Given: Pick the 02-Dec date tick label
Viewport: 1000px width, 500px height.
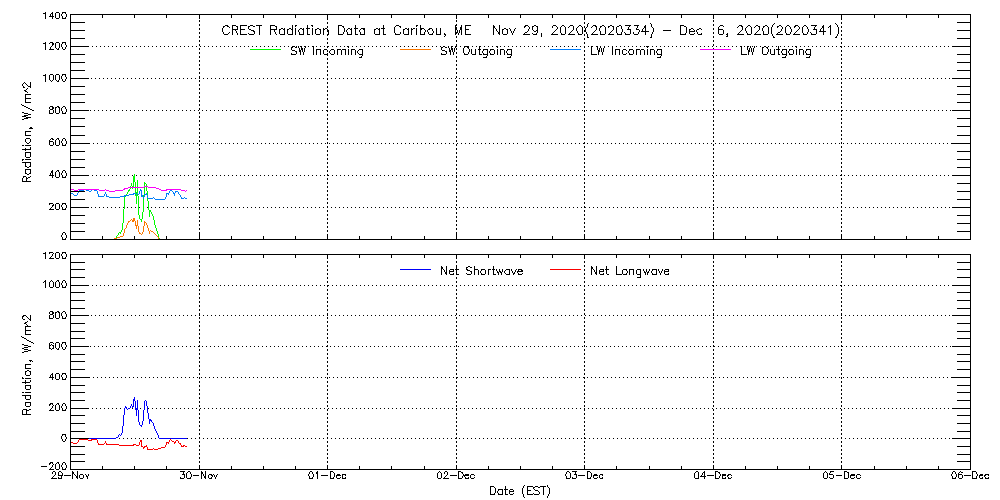Looking at the screenshot, I should [456, 476].
